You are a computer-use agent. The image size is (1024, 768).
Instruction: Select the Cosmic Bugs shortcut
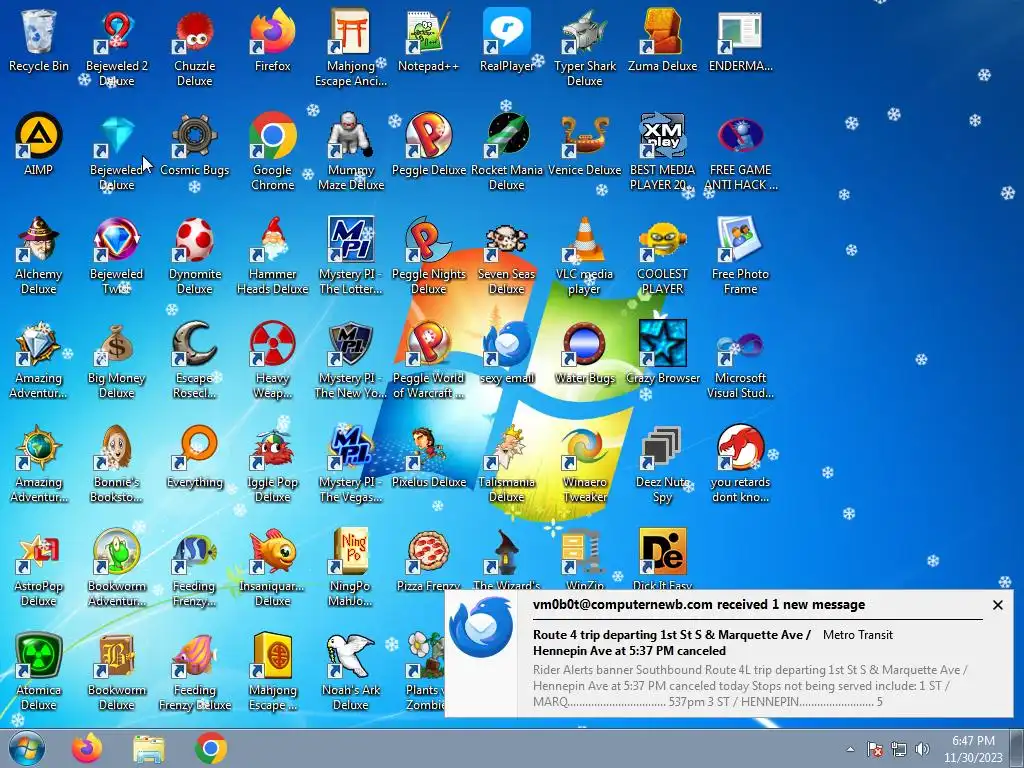(x=195, y=145)
